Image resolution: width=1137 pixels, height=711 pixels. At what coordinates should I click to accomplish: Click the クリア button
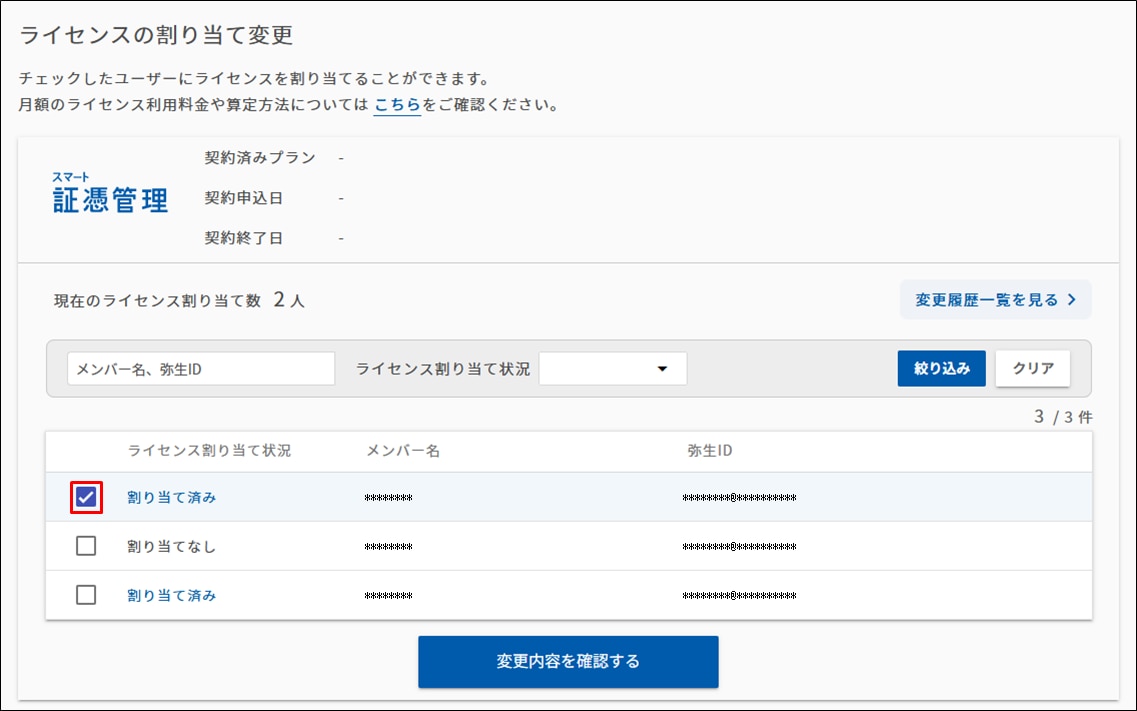coord(1032,369)
